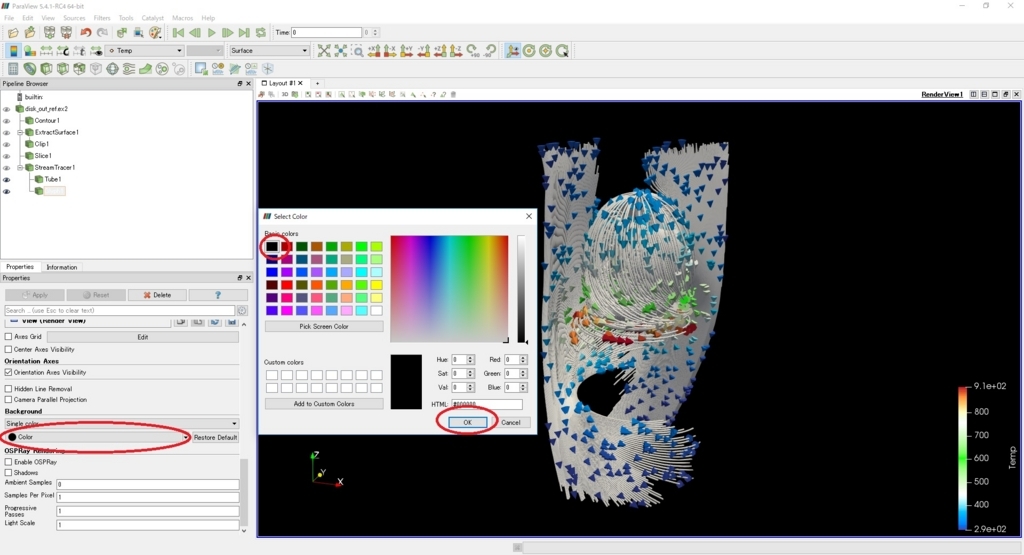Screen dimensions: 1024x555
Task: Click the properties search box
Action: (x=120, y=311)
